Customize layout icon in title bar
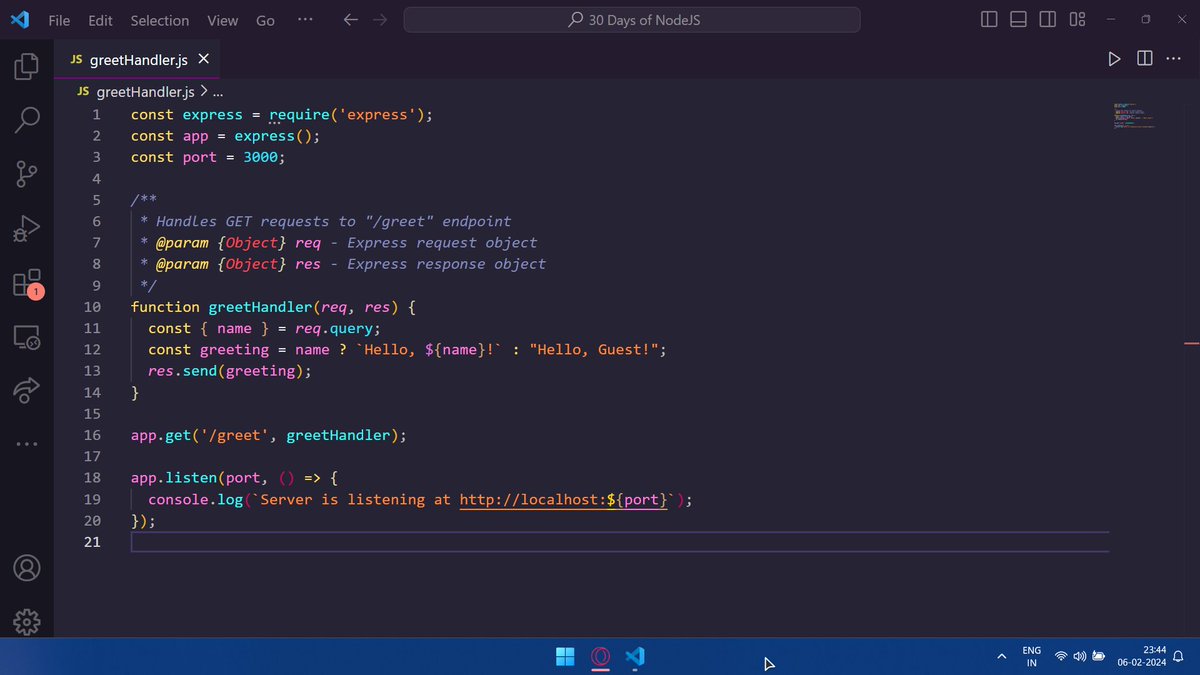 coord(1077,20)
